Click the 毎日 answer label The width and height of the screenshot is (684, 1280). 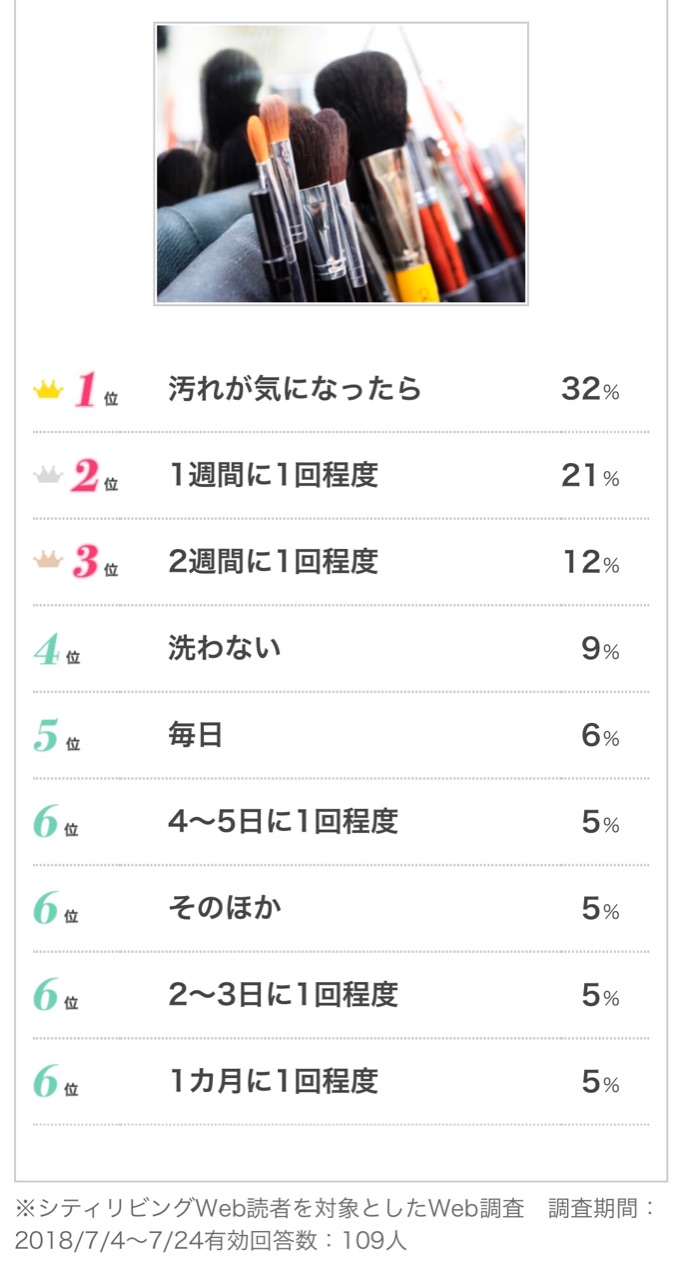pos(195,736)
